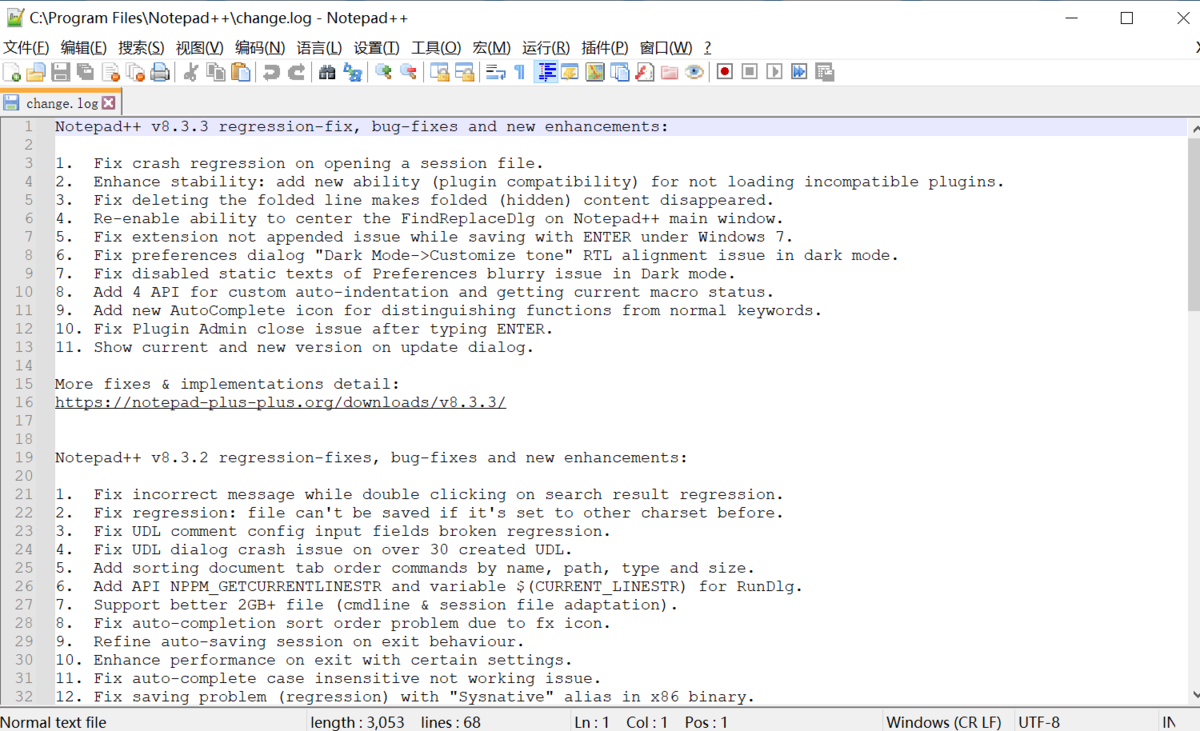Screen dimensions: 1200x731
Task: Start recording a macro
Action: tap(725, 71)
